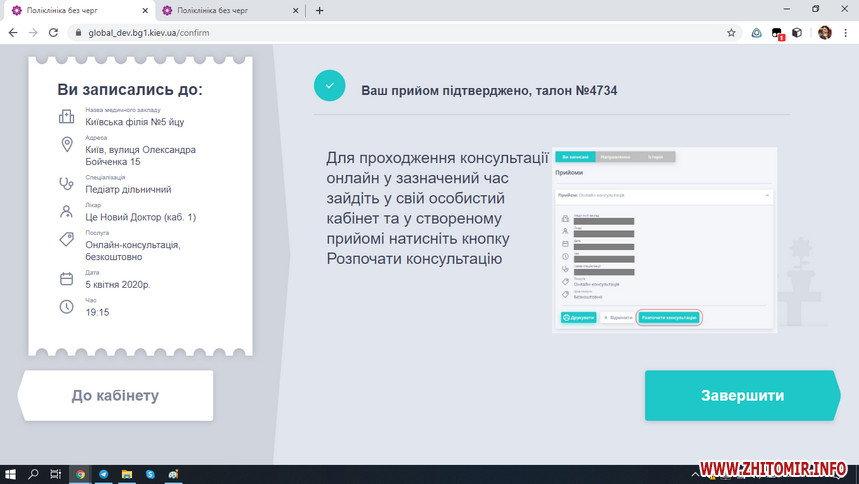Bookmark page with the star icon

pos(731,32)
